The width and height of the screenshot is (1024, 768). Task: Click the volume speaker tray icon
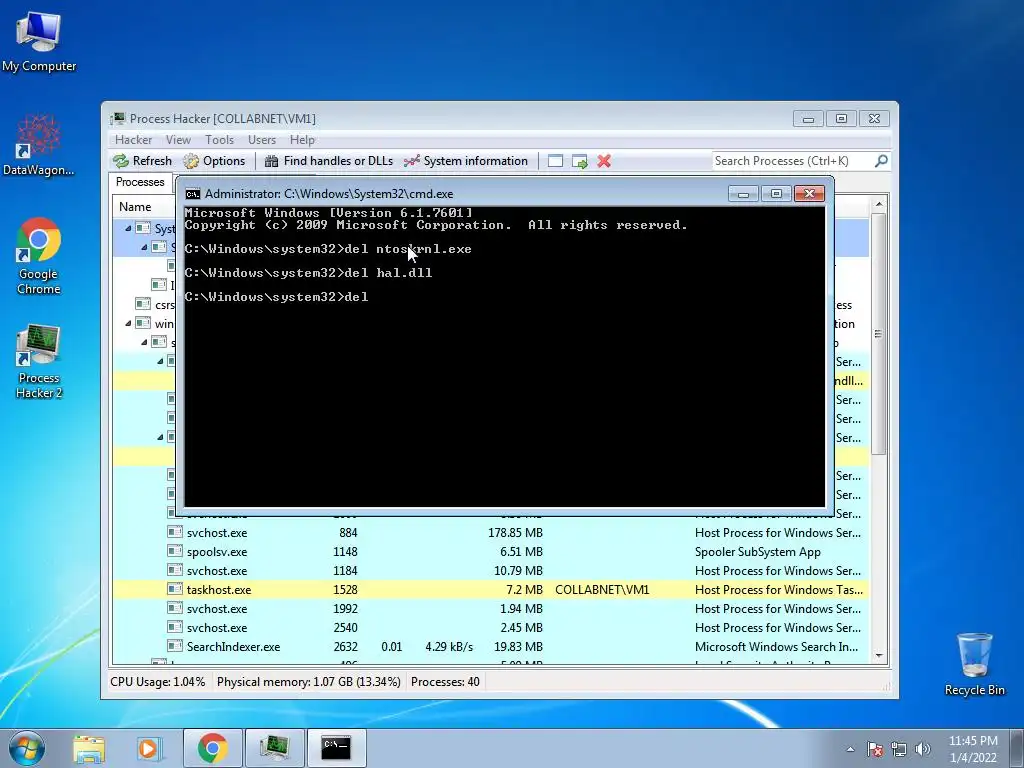922,749
